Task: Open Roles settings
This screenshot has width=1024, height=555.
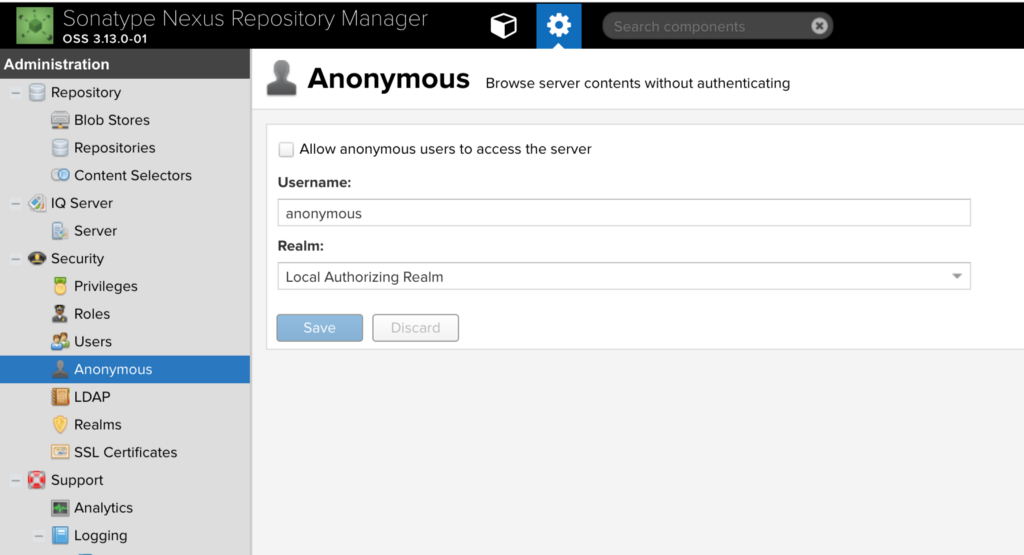Action: click(91, 313)
